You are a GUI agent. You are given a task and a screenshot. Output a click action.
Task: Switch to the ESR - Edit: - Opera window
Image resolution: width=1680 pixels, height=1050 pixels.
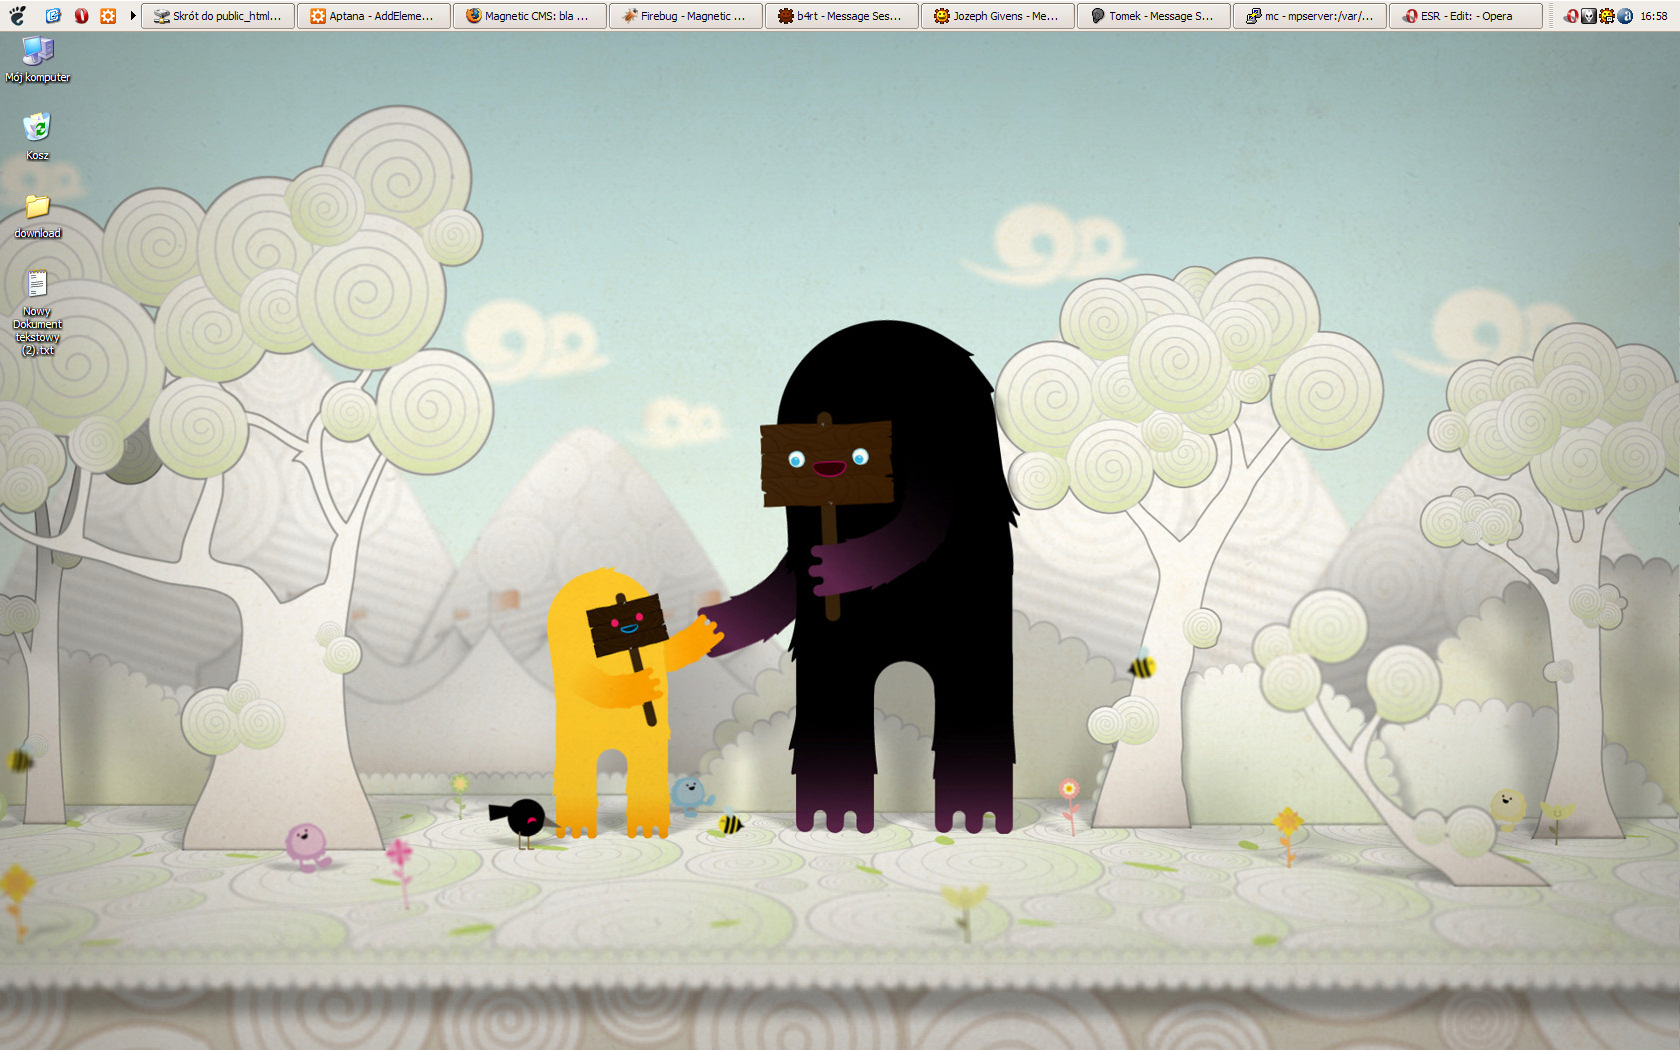coord(1466,16)
